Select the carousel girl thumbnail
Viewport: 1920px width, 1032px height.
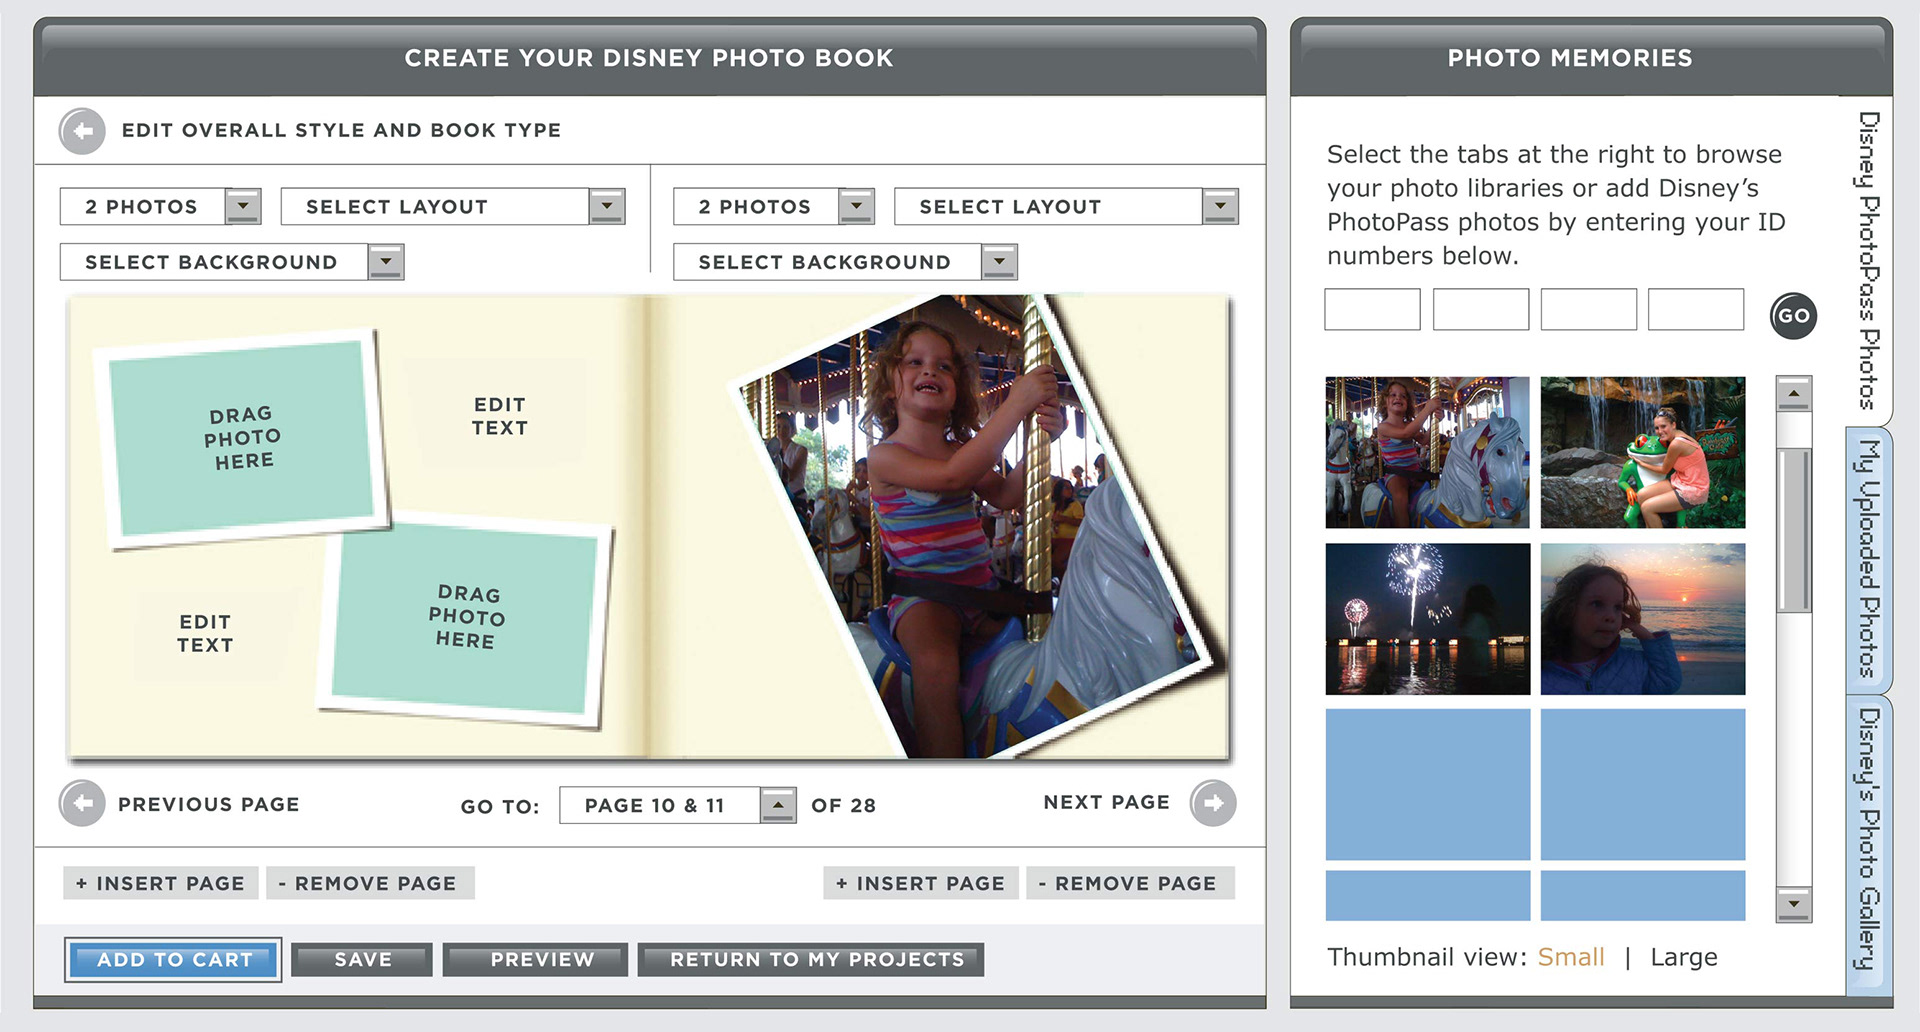[1428, 452]
